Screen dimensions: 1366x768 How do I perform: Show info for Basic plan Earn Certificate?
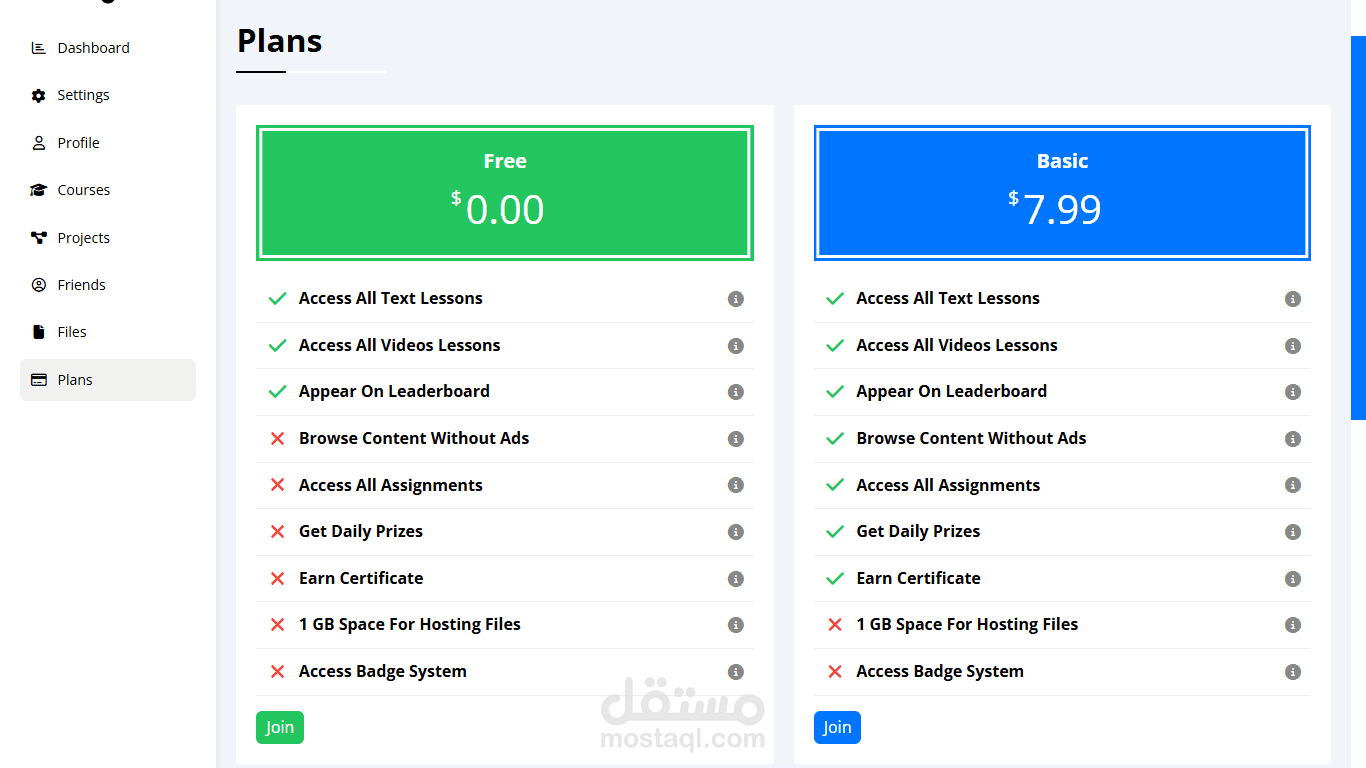point(1293,579)
